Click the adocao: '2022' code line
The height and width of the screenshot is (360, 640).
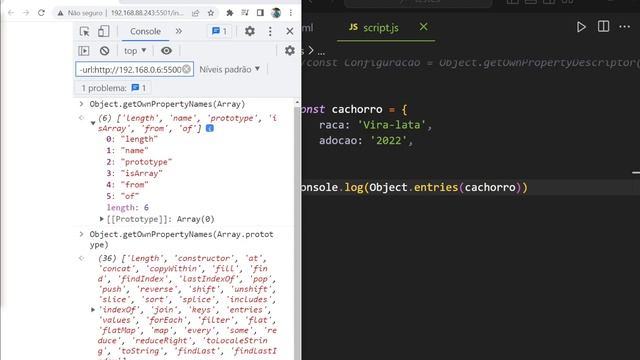366,140
